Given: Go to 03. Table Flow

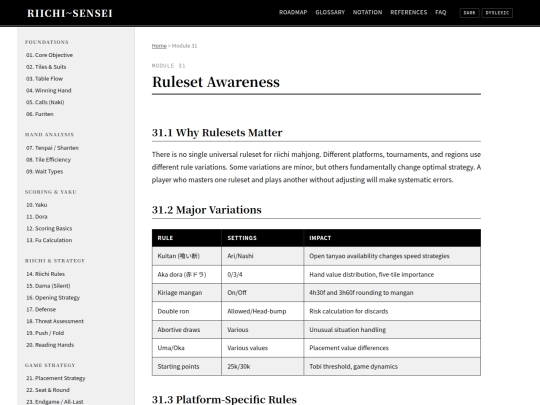Looking at the screenshot, I should coord(44,79).
